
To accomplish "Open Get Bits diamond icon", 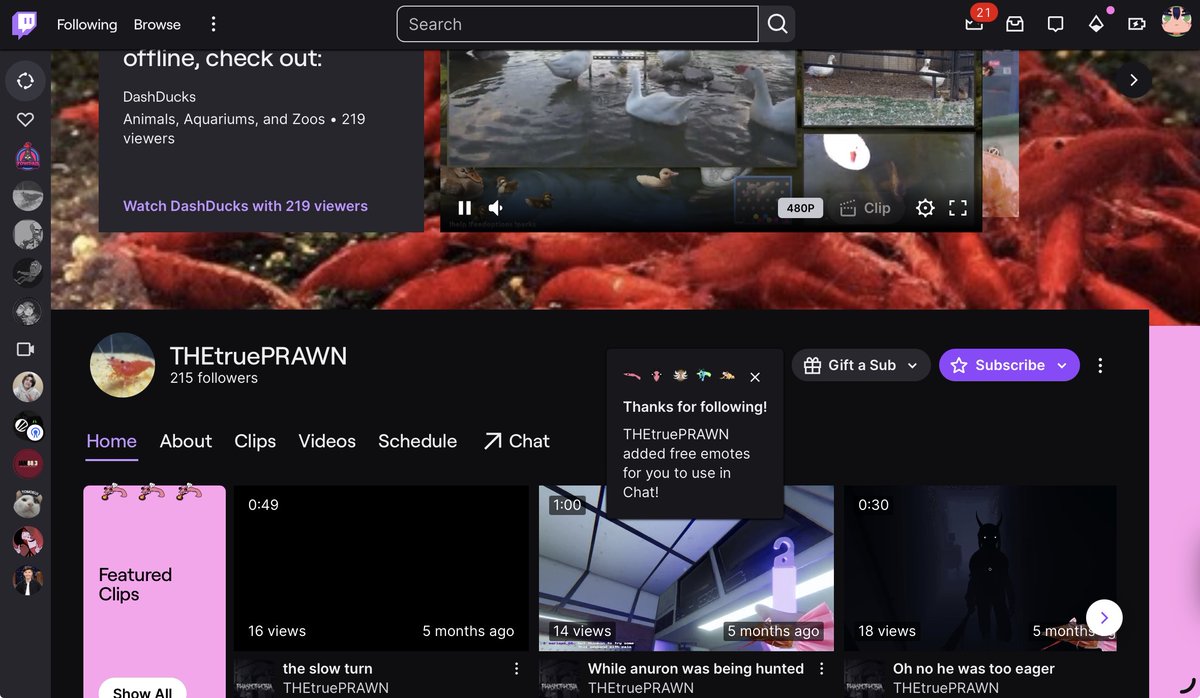I will point(1096,24).
